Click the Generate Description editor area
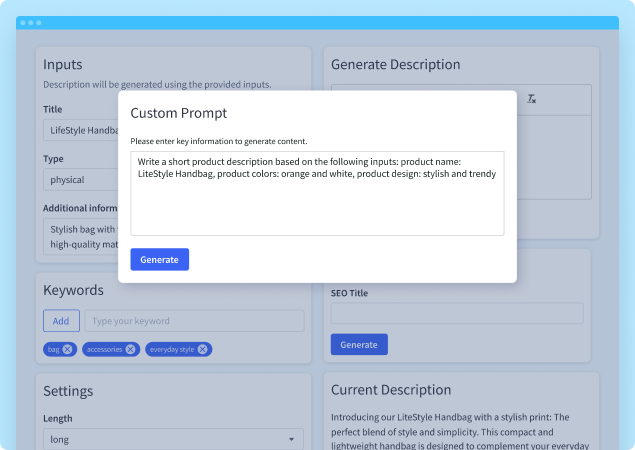The height and width of the screenshot is (450, 635). click(x=555, y=160)
